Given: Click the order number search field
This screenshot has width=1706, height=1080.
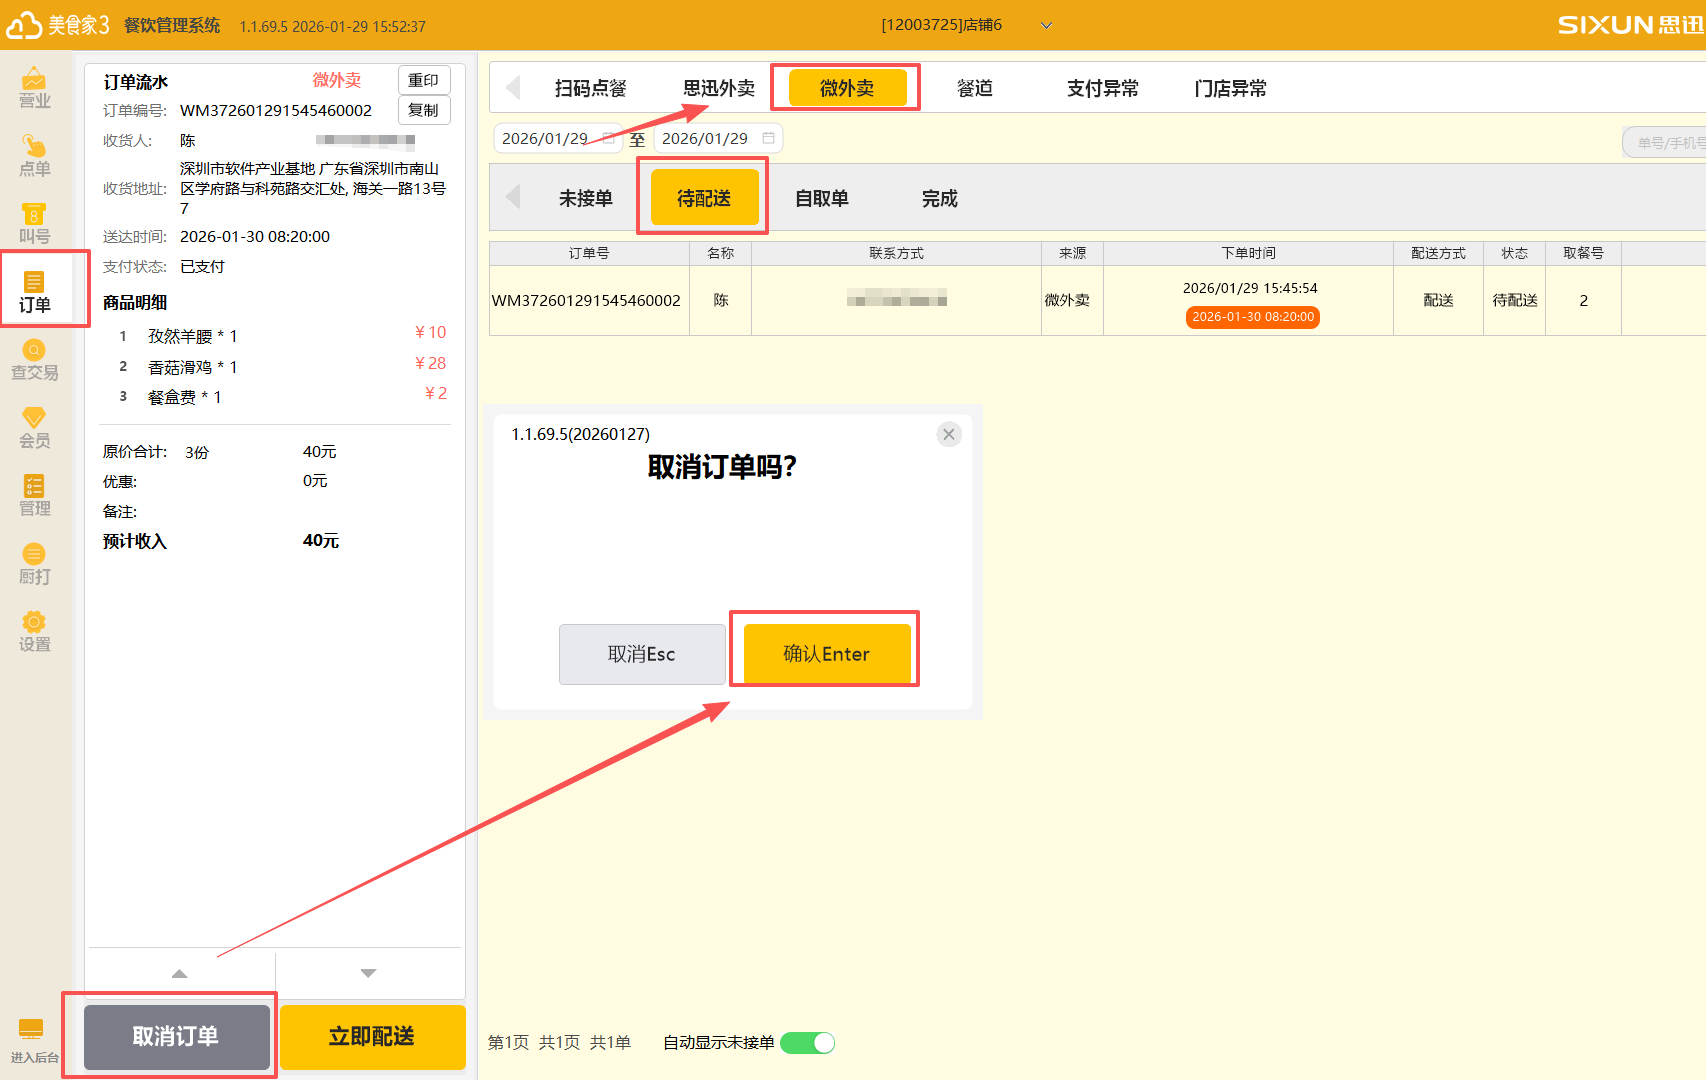Looking at the screenshot, I should (x=1668, y=143).
